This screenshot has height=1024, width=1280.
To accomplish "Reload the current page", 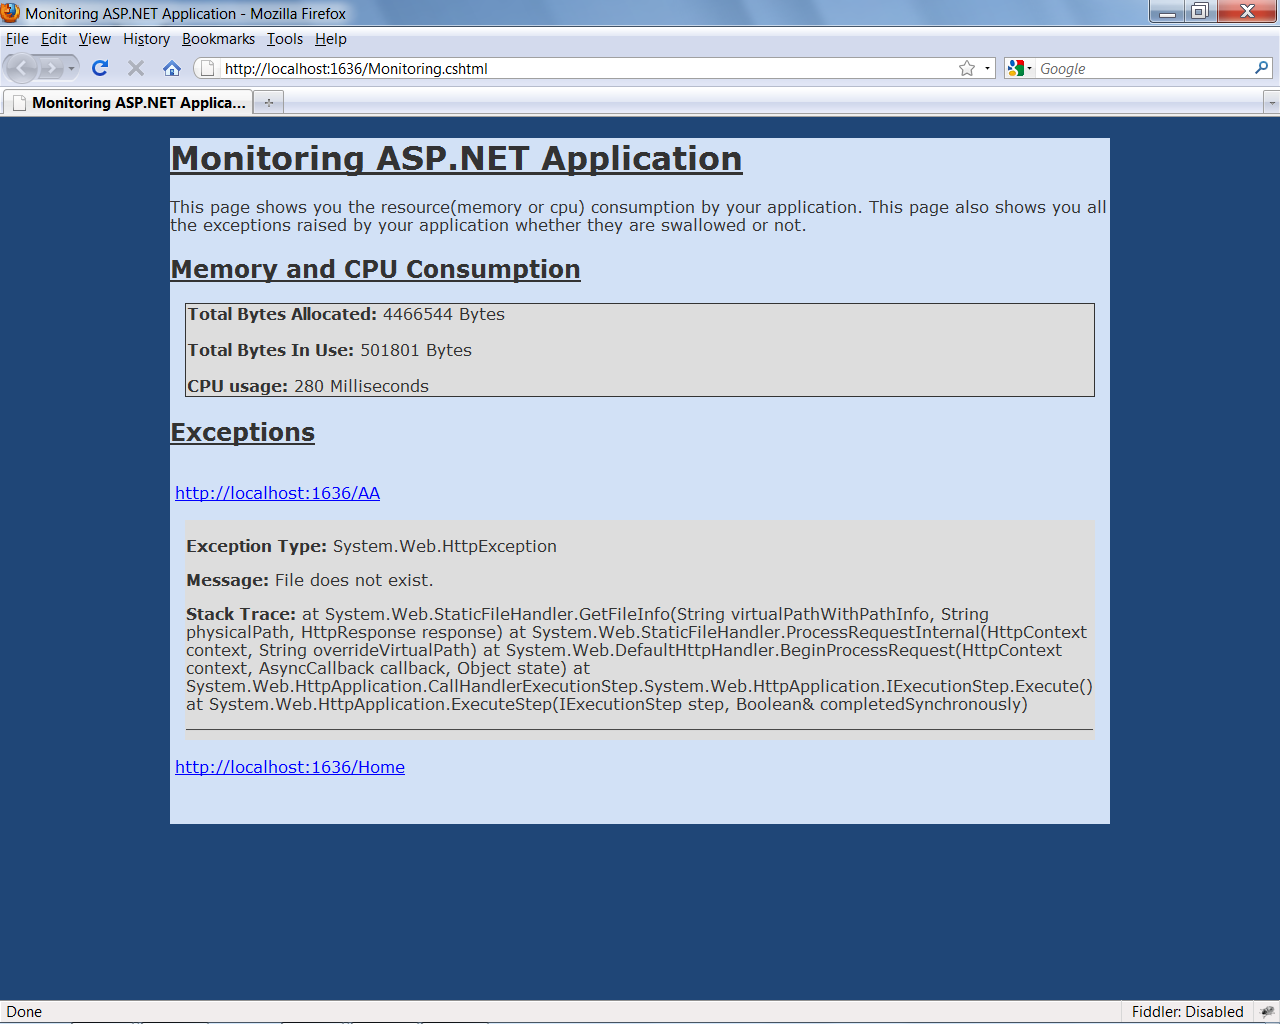I will coord(100,68).
